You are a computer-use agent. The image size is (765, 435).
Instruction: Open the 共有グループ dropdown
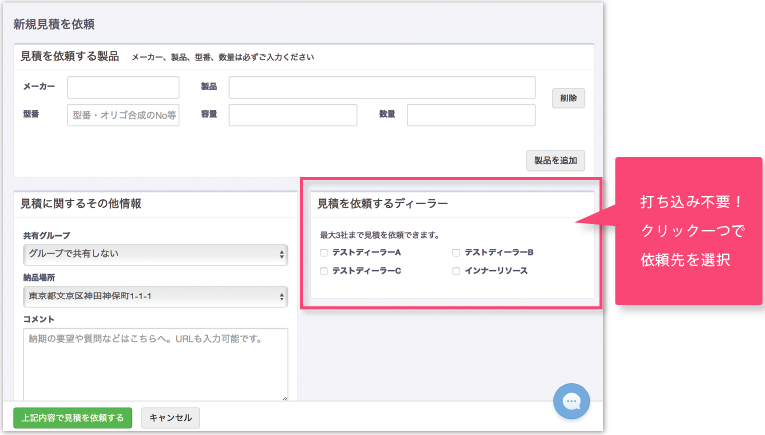pos(155,254)
